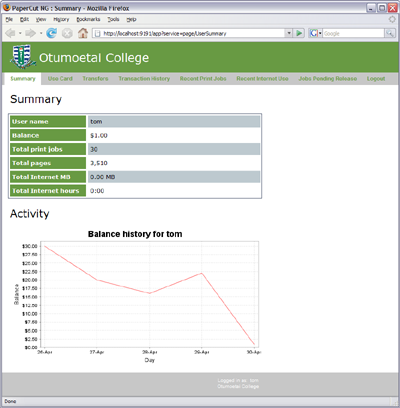Click the Google search engine icon
Screen dimensions: 400x408
pyautogui.click(x=314, y=33)
